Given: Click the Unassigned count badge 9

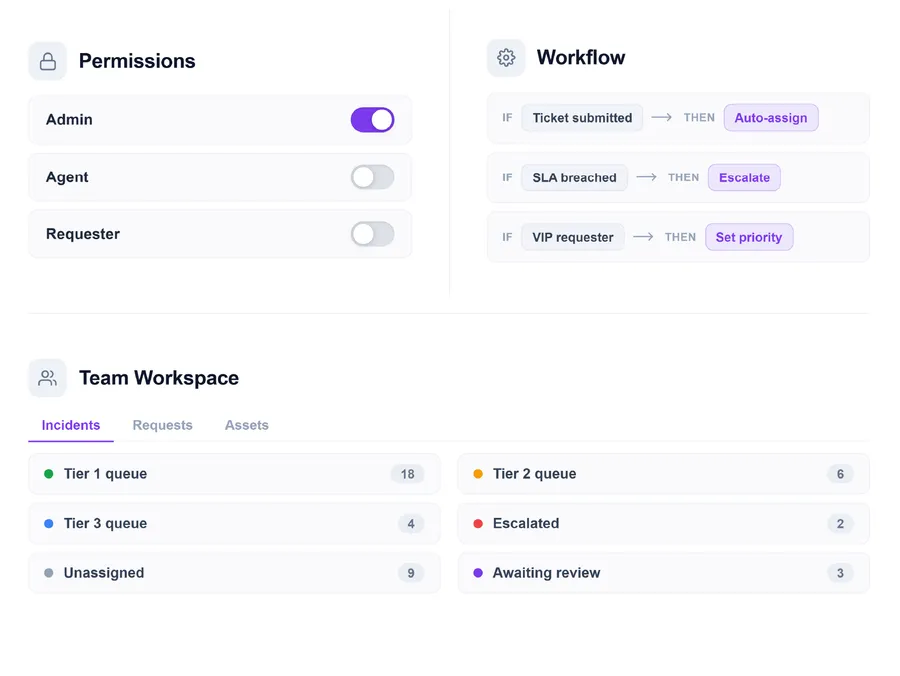Looking at the screenshot, I should (411, 573).
